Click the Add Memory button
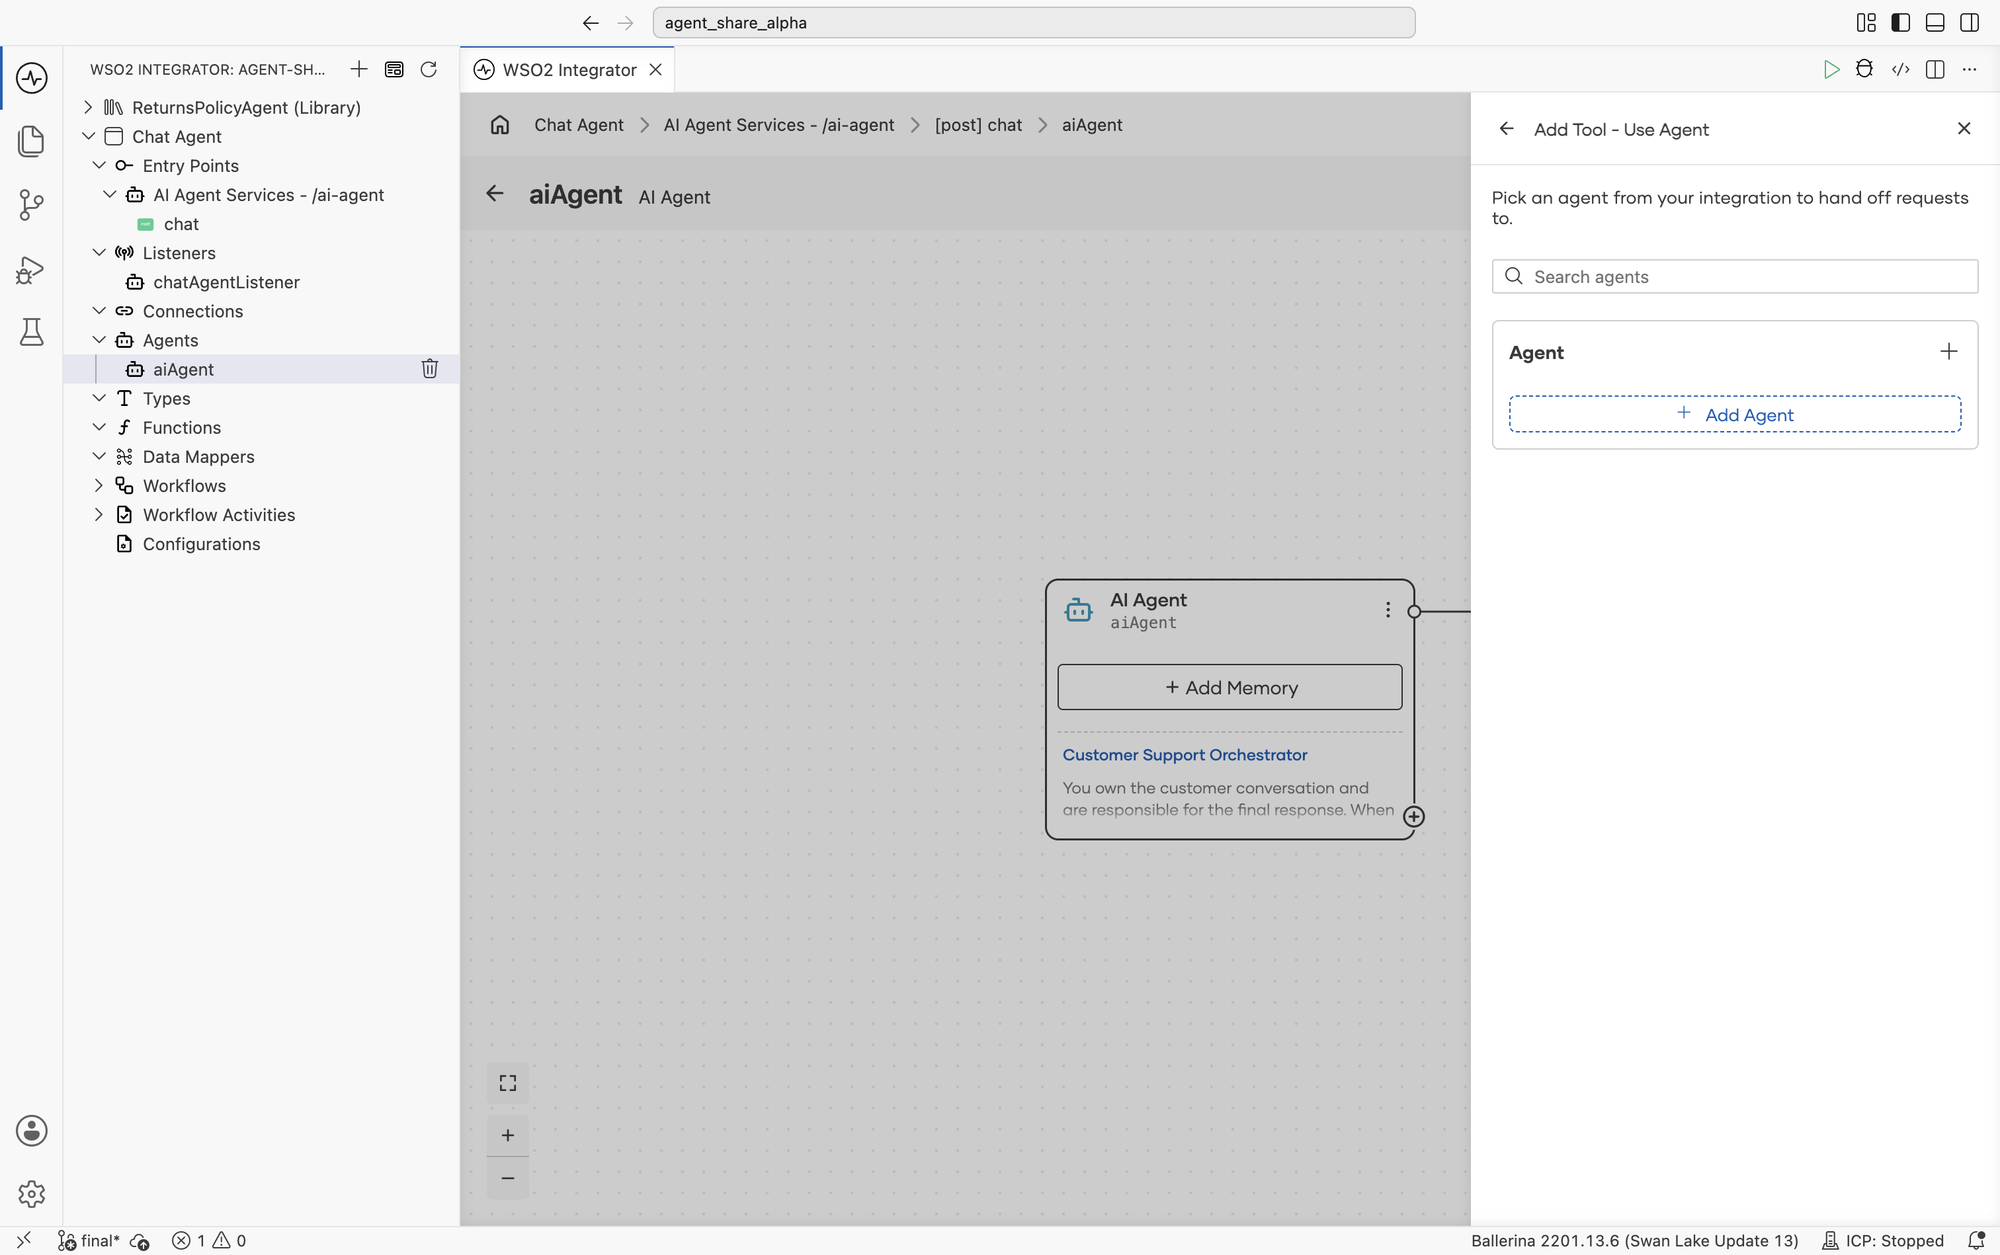 point(1230,687)
